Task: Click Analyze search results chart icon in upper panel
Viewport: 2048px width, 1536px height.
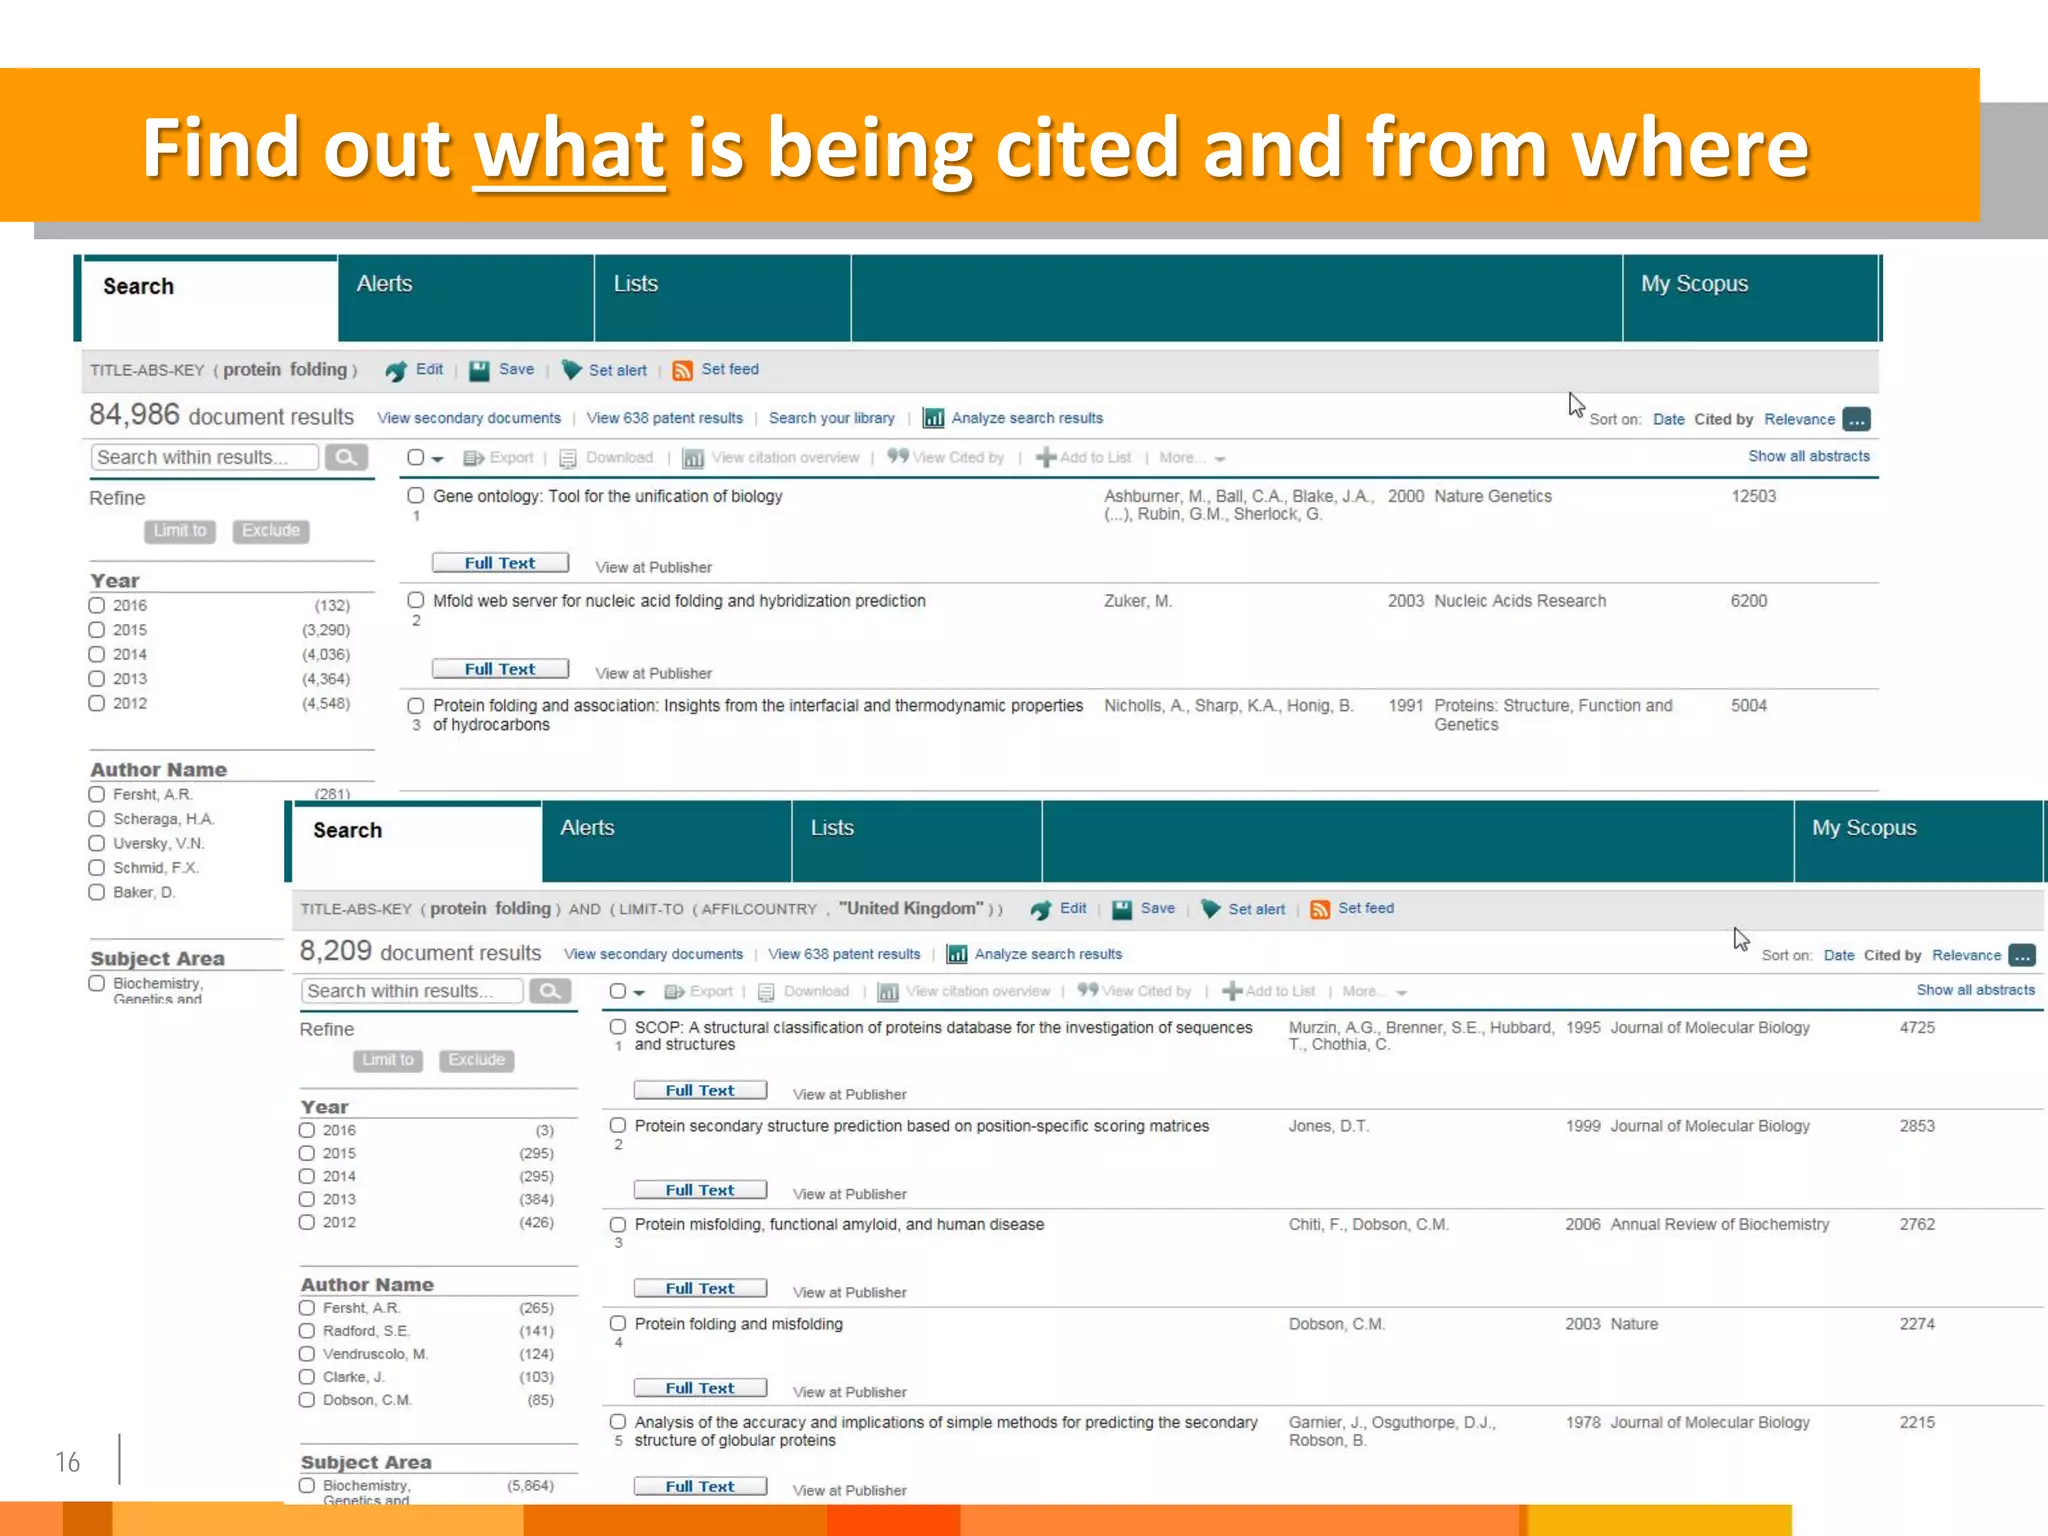Action: click(x=933, y=418)
